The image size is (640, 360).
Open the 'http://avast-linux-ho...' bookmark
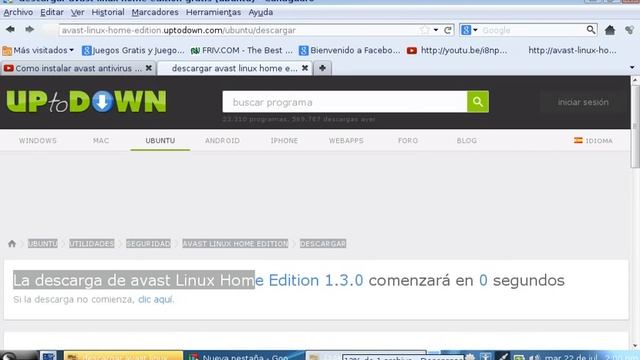[572, 50]
